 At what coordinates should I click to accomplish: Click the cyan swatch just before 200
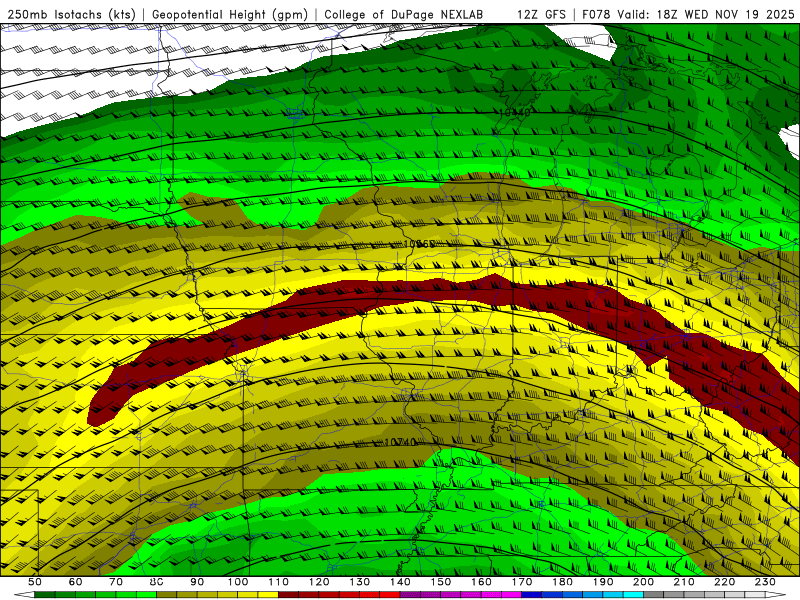(633, 595)
